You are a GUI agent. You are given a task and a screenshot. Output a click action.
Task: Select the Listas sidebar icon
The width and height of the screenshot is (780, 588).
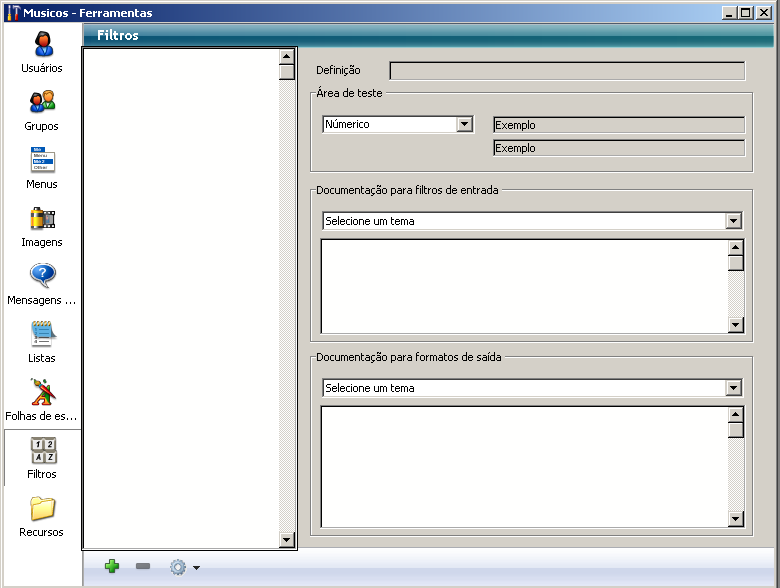42,336
